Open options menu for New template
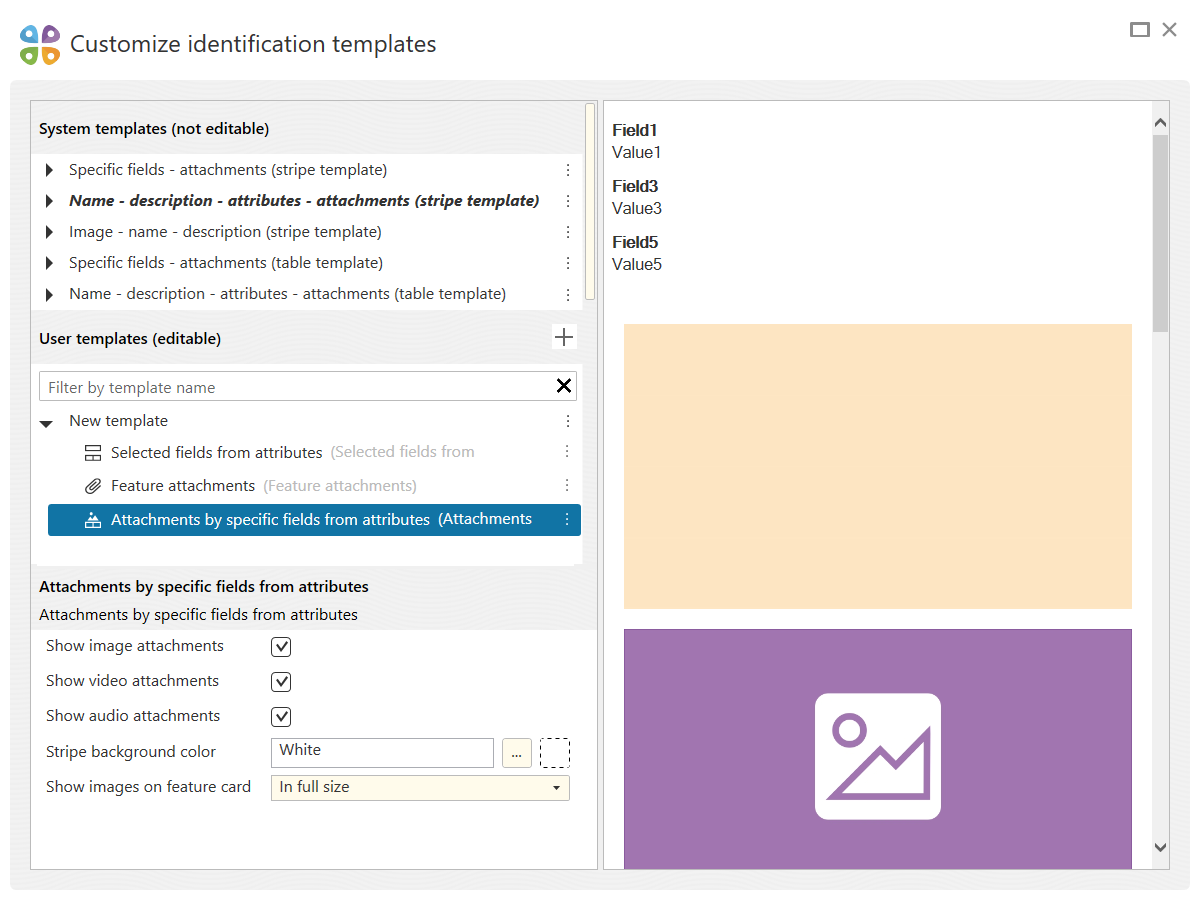1200x900 pixels. pos(567,421)
